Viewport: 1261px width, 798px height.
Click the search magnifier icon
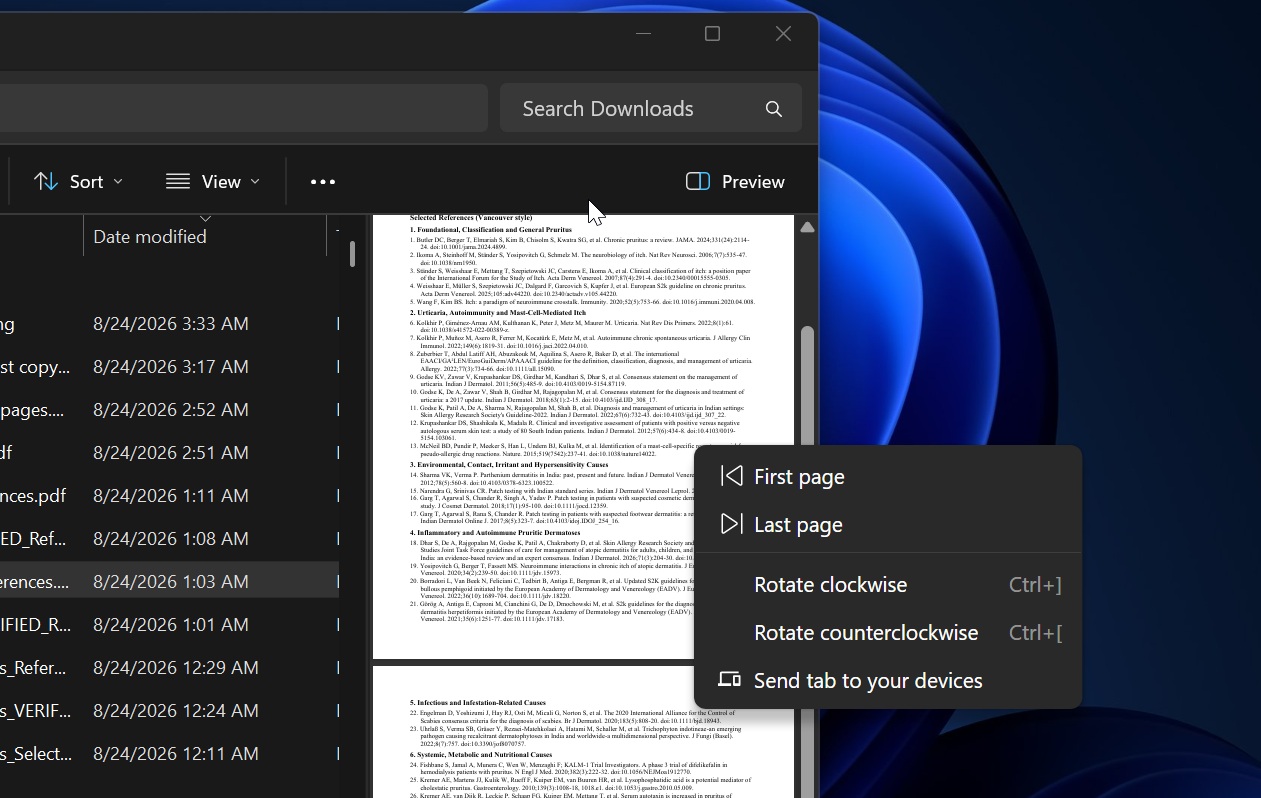[773, 109]
